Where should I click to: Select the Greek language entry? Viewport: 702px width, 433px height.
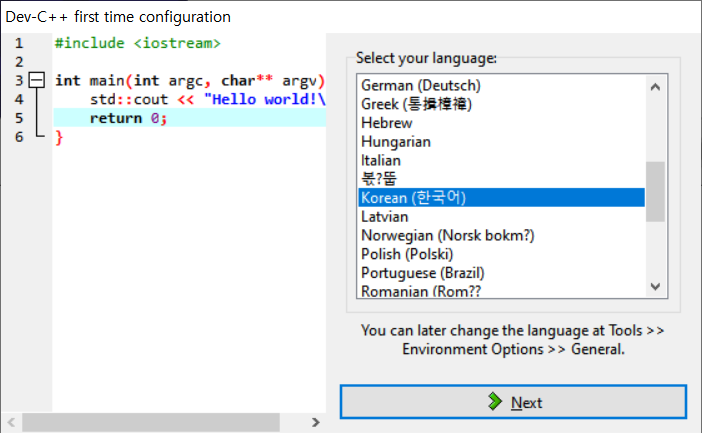pyautogui.click(x=501, y=104)
